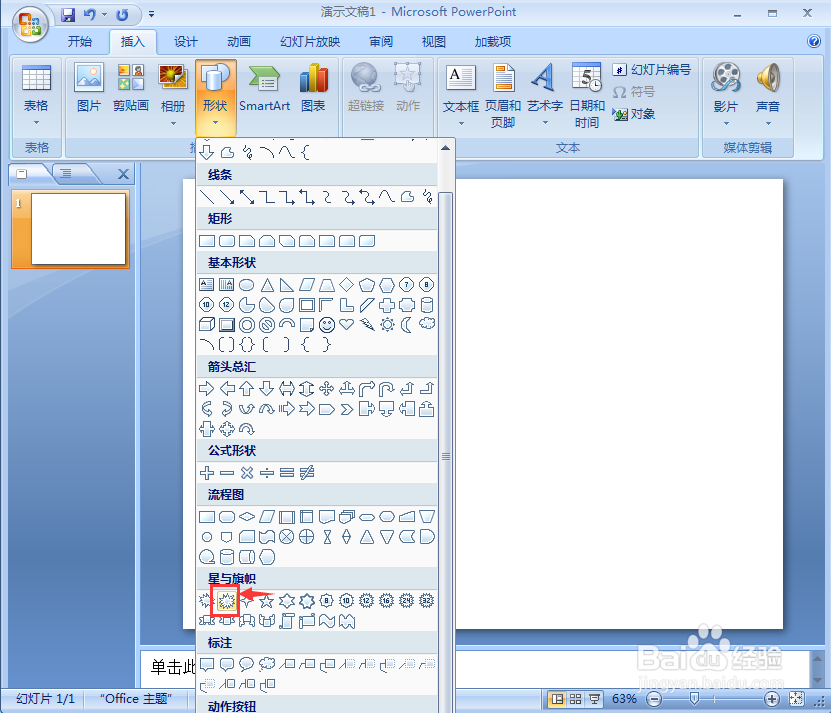Save the presentation from quick access toolbar
This screenshot has height=713, width=831.
(x=68, y=14)
